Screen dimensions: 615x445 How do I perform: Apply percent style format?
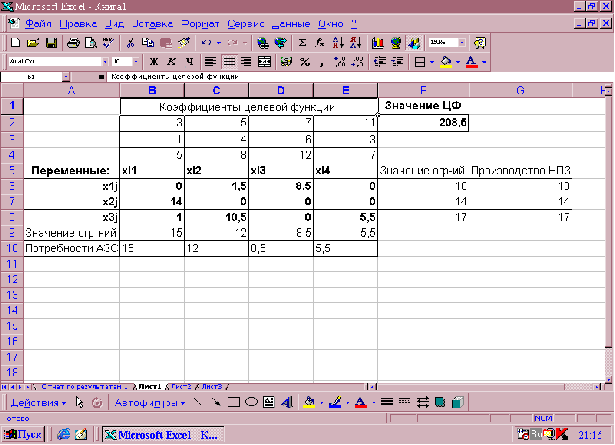click(x=305, y=62)
